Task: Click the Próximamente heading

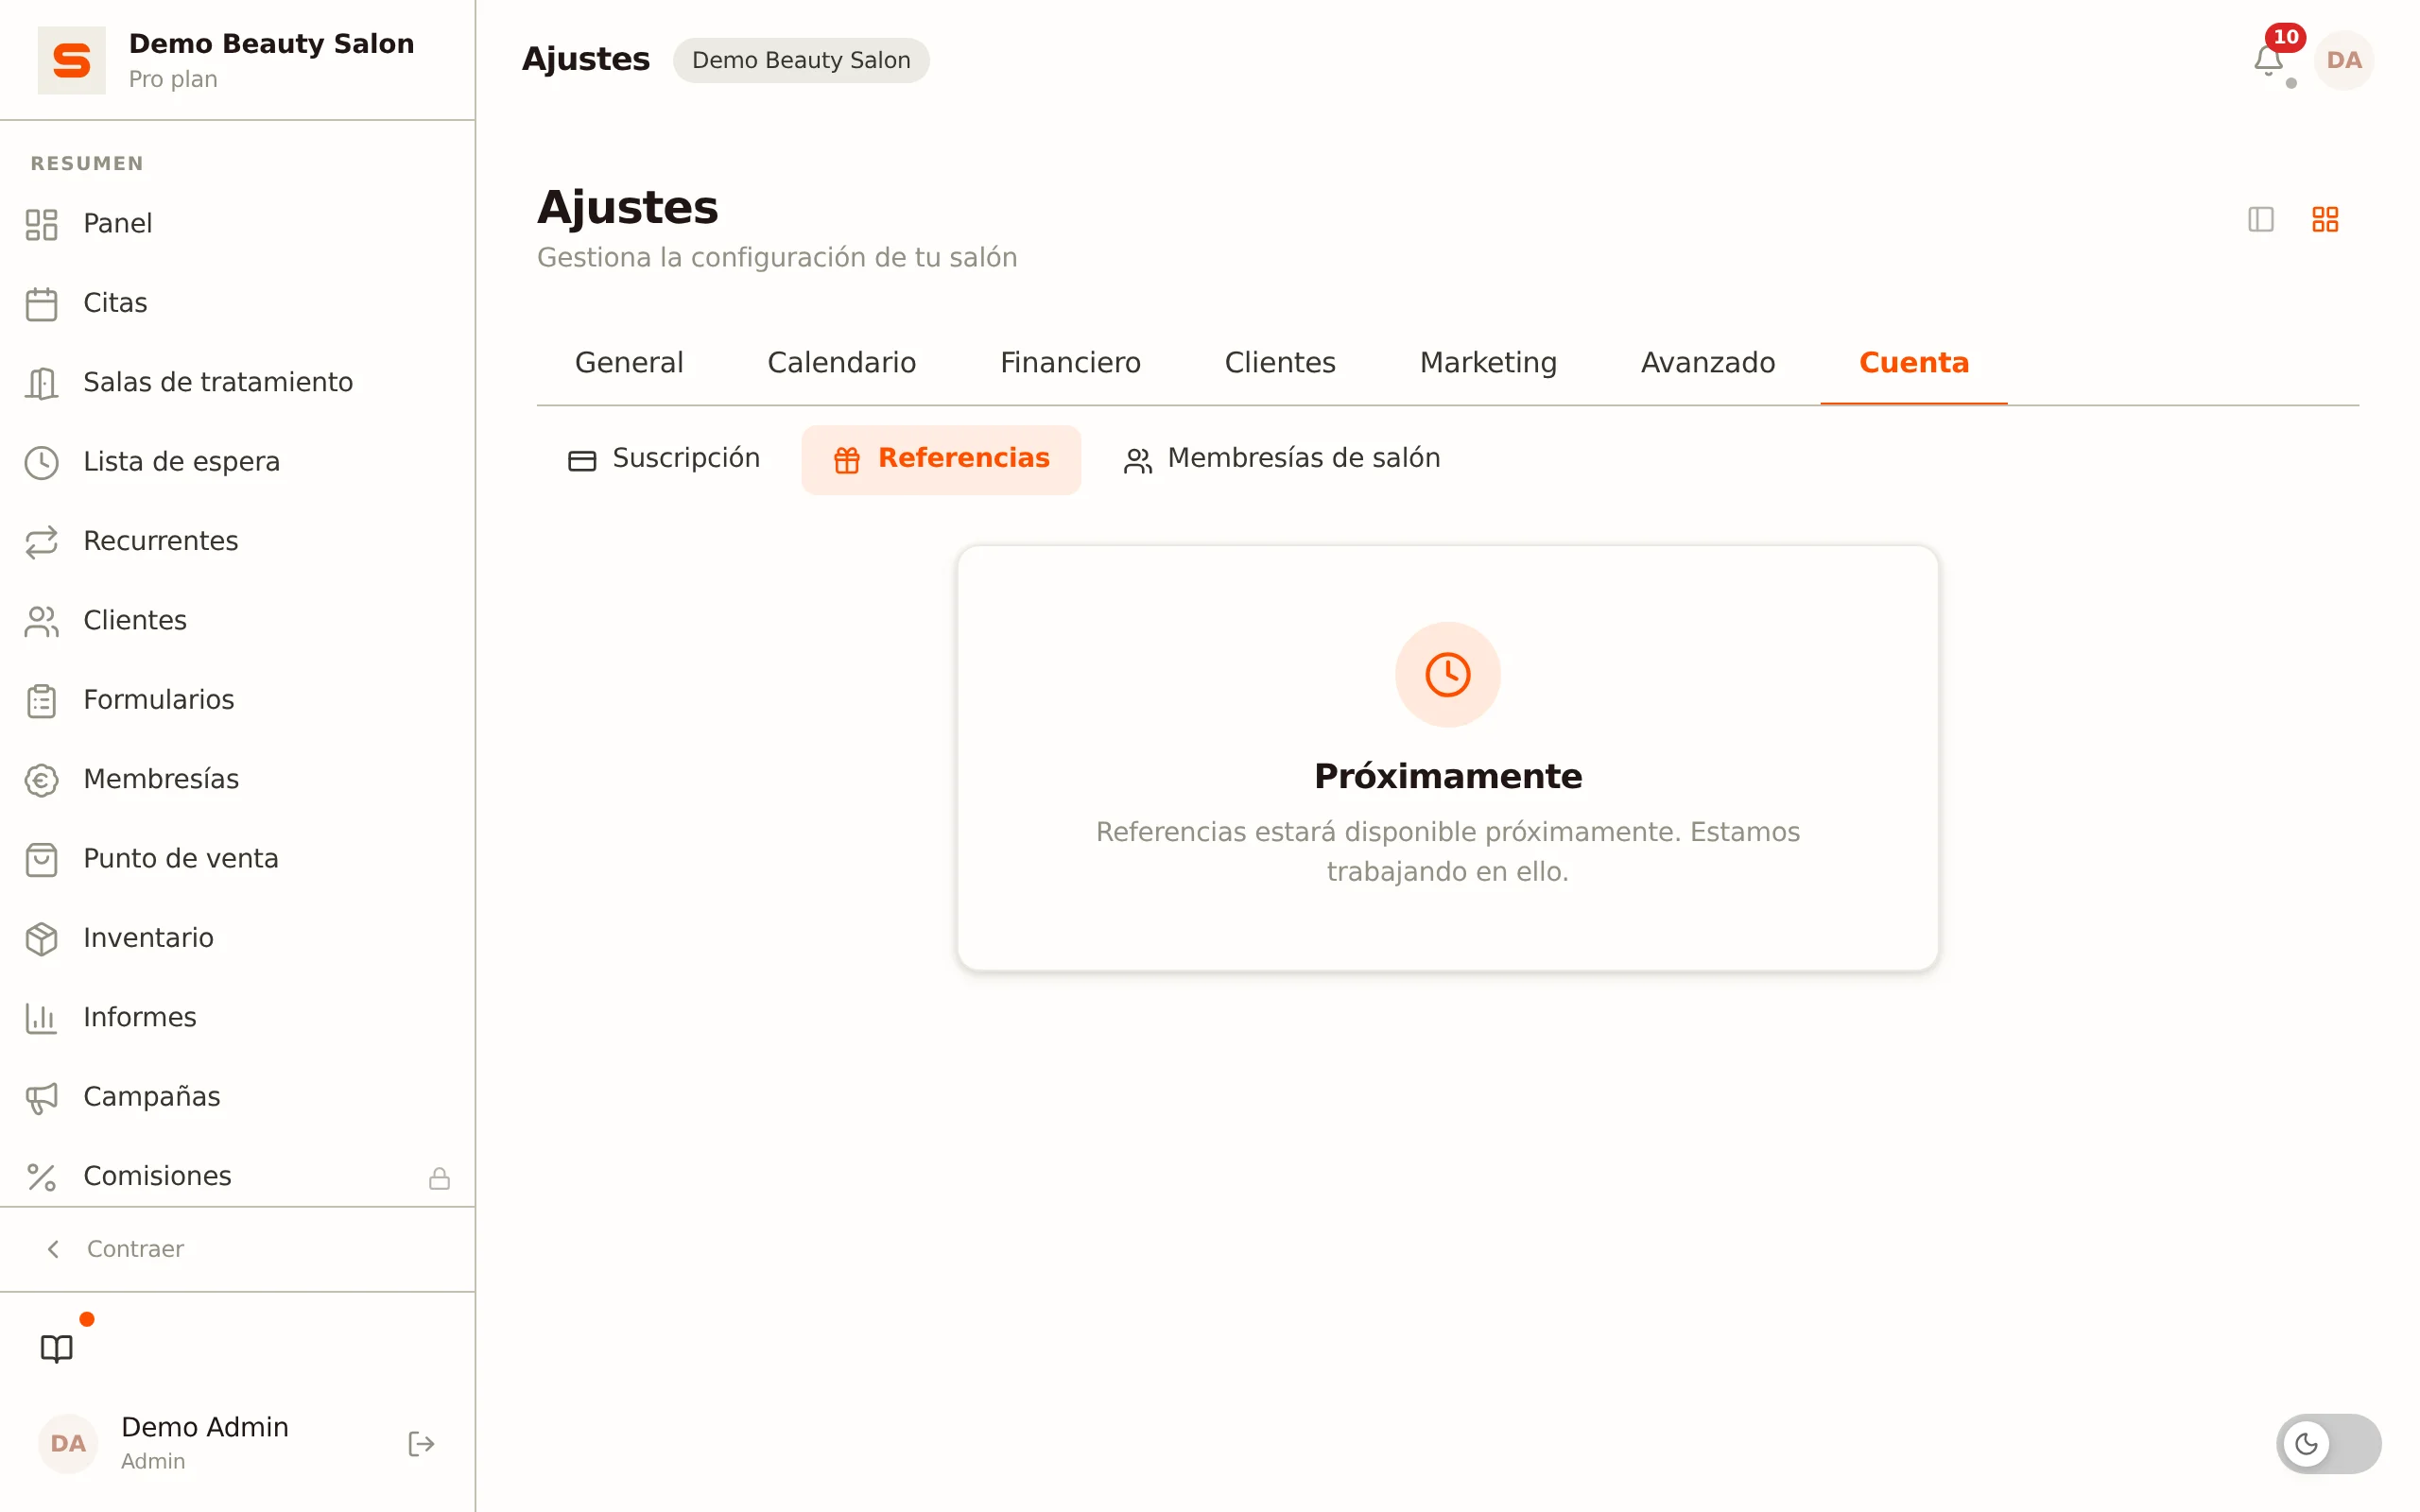Action: pyautogui.click(x=1447, y=776)
